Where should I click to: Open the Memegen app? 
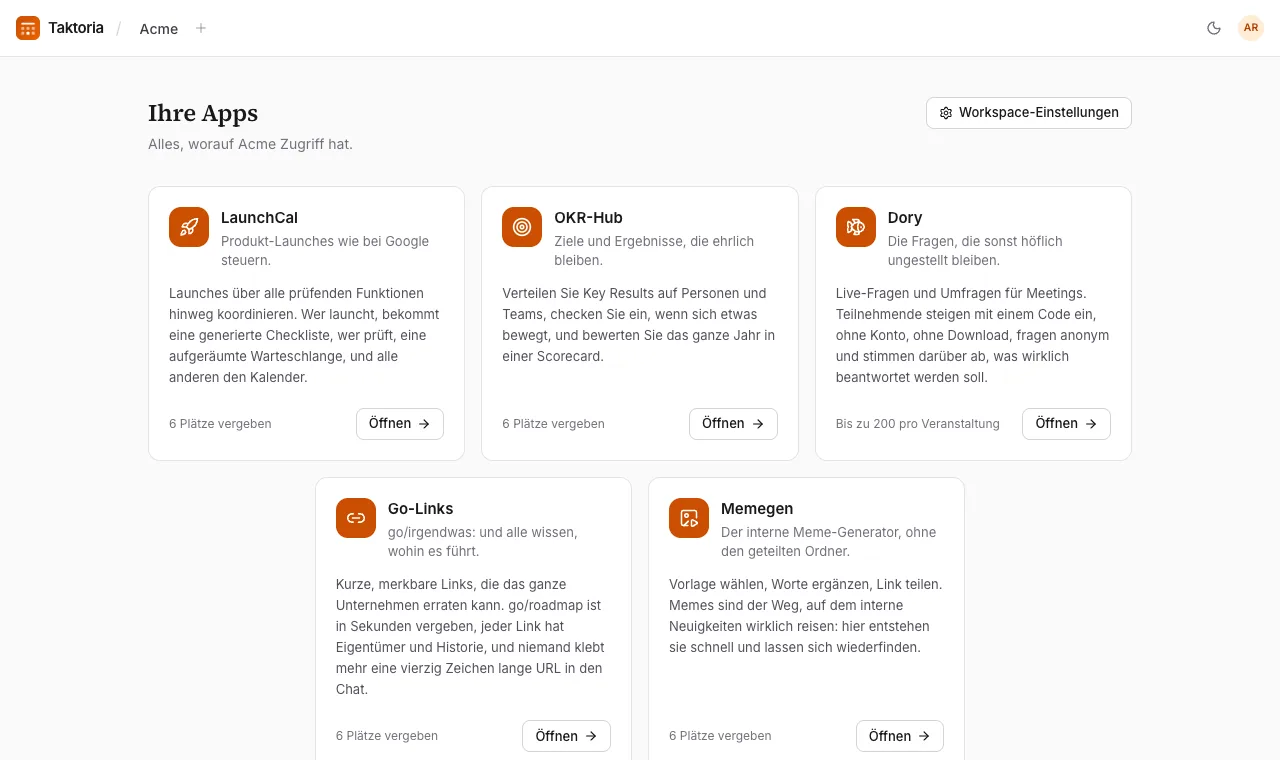pos(900,736)
